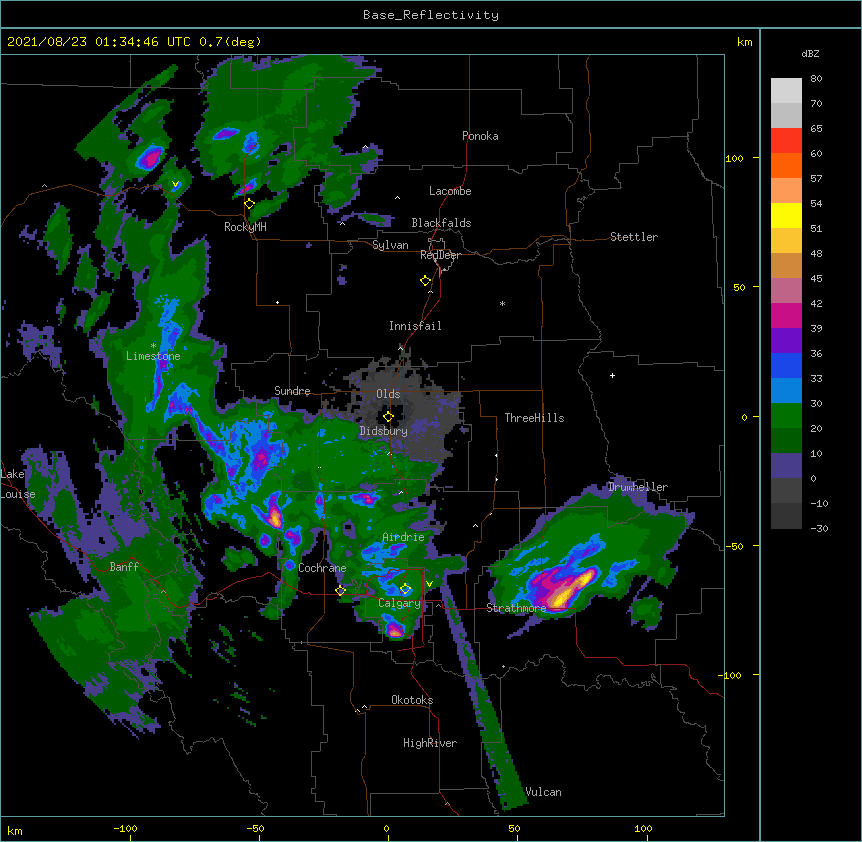Viewport: 862px width, 842px height.
Task: Click the km unit label at top right
Action: click(x=744, y=42)
